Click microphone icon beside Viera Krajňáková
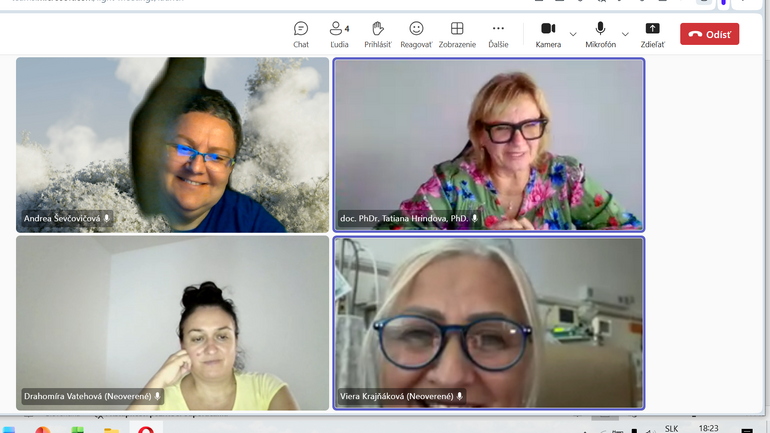Image resolution: width=770 pixels, height=433 pixels. [x=460, y=396]
